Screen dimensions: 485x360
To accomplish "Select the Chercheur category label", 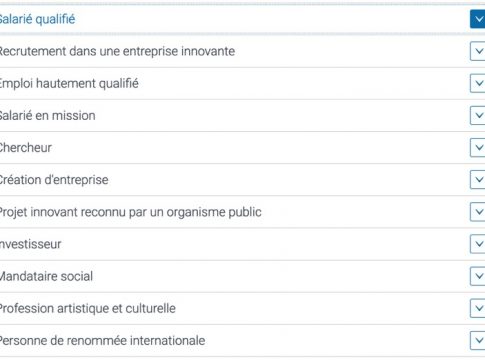I will (26, 147).
